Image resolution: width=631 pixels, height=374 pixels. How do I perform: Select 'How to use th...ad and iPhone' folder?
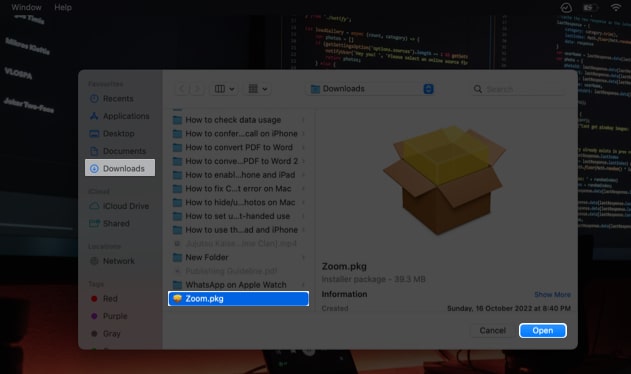[239, 229]
